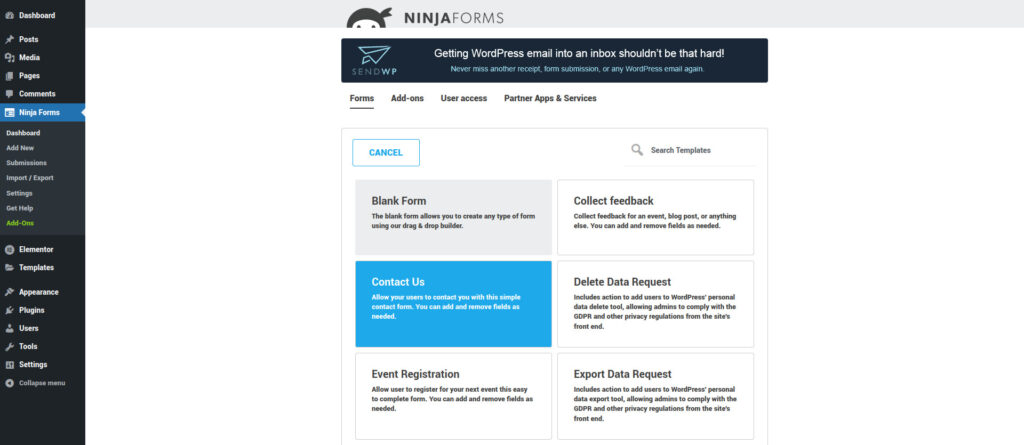Click the Posts pushpin icon
Image resolution: width=1024 pixels, height=445 pixels.
(10, 39)
